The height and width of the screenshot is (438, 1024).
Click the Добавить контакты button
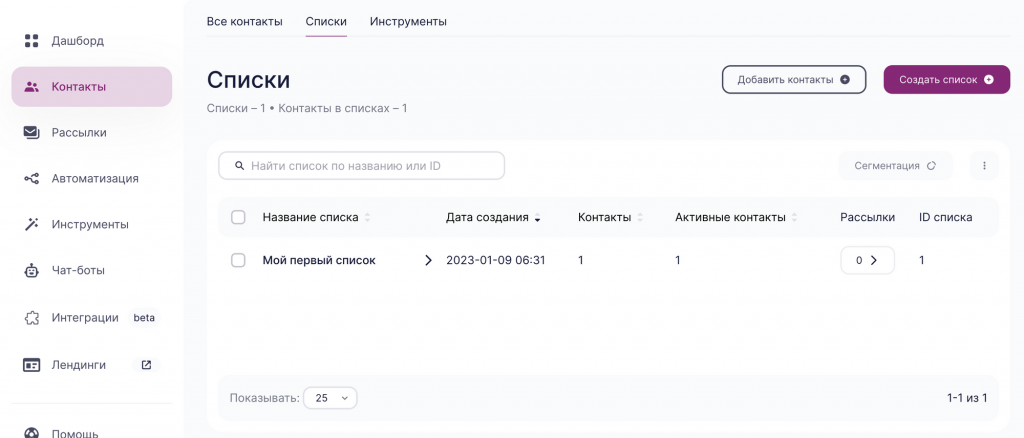tap(793, 80)
